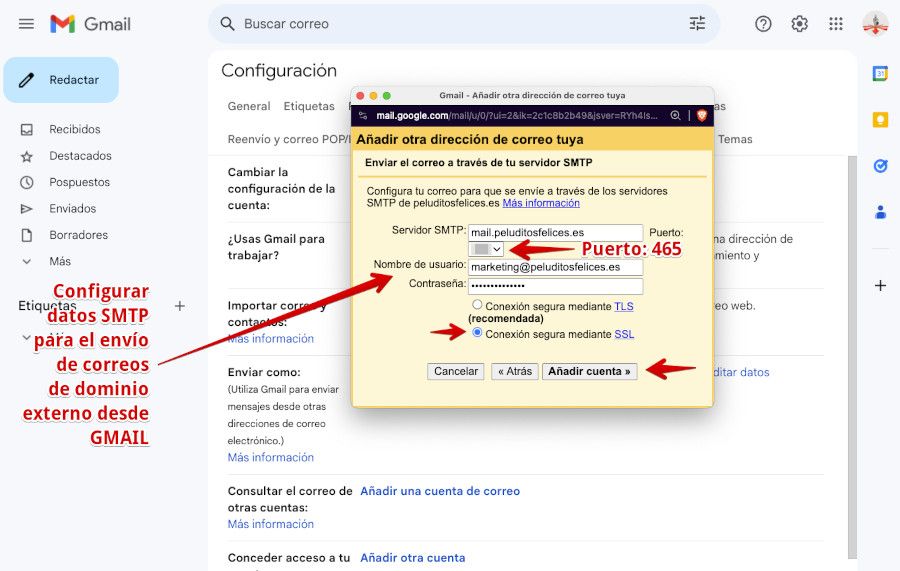Open Google Tasks from the side panel

880,166
